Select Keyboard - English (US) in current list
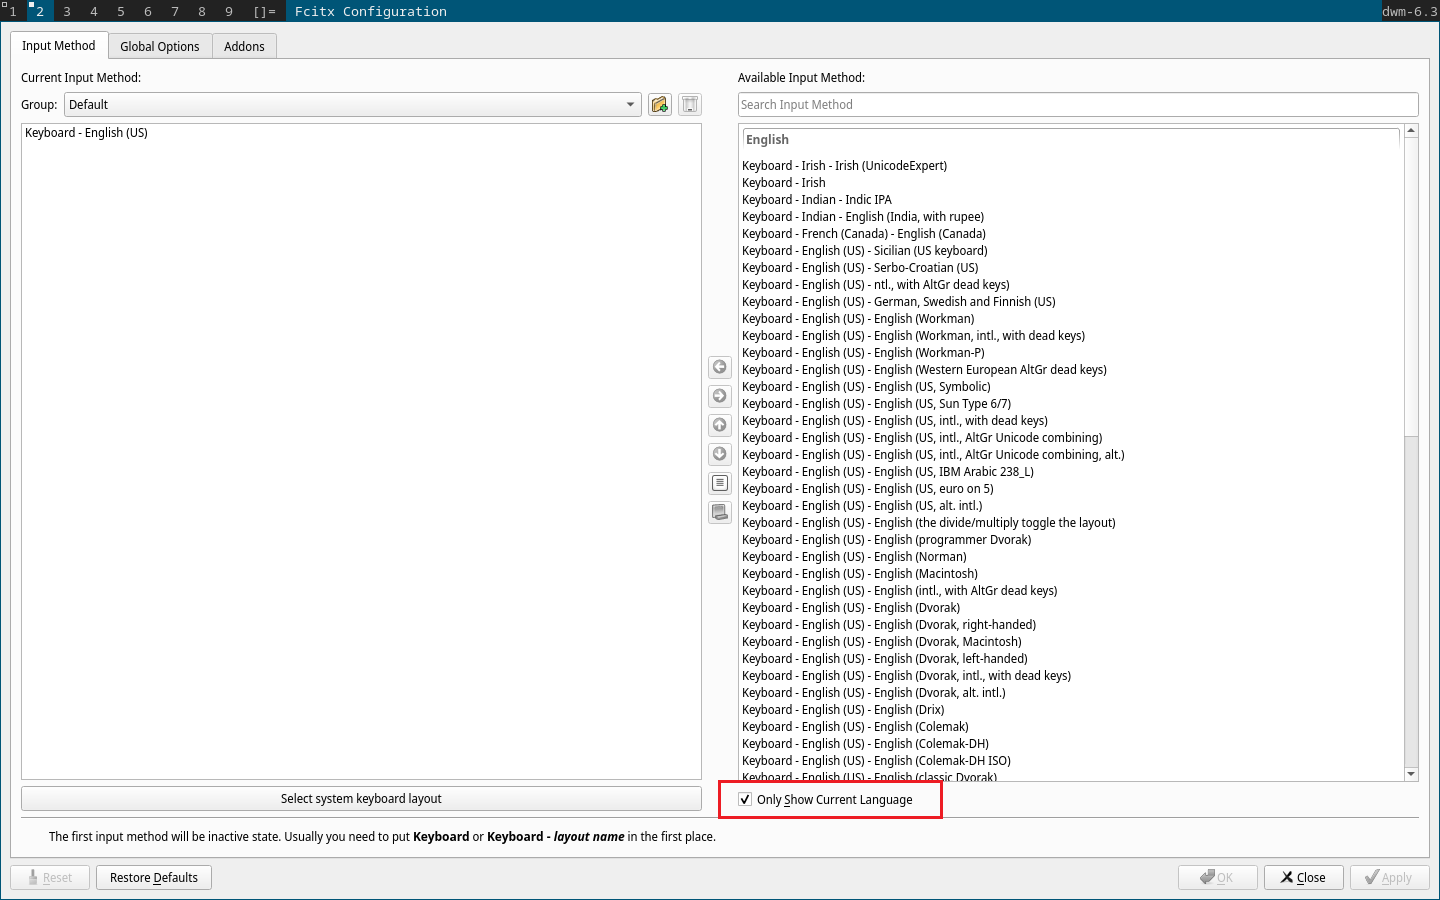The width and height of the screenshot is (1440, 900). click(x=361, y=133)
